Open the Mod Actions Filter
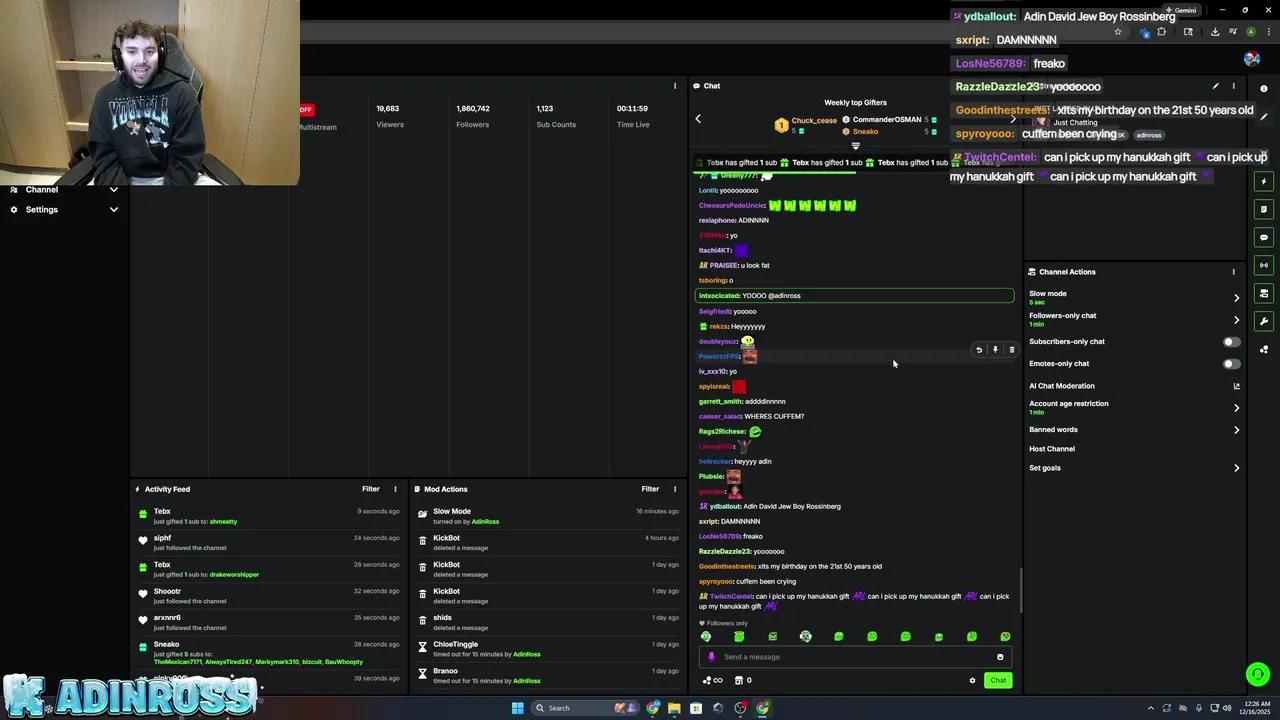Screen dimensions: 1280x720 pos(650,489)
